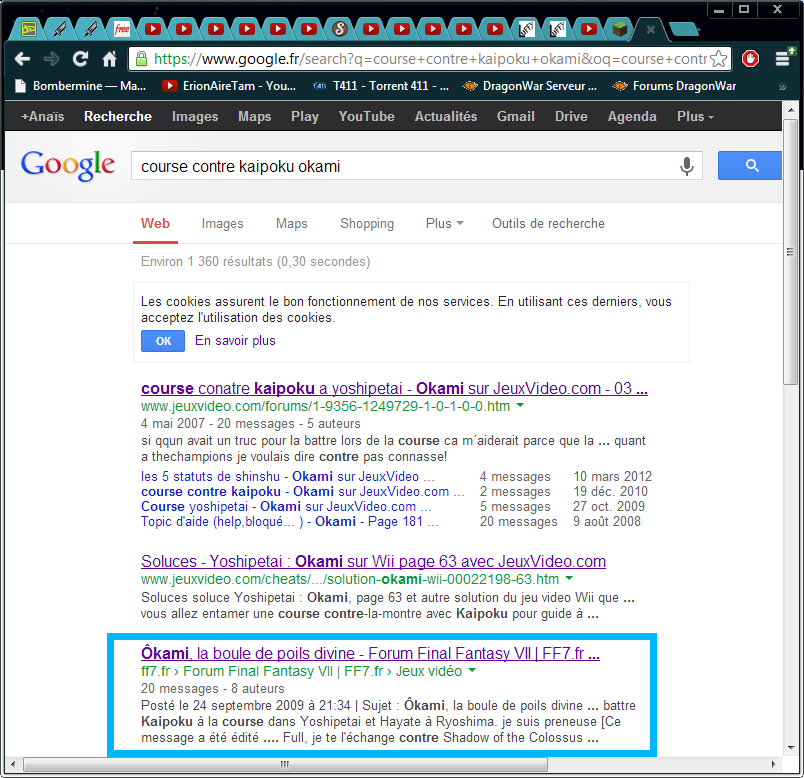Open YouTube from the black Google bar
The width and height of the screenshot is (804, 778).
pyautogui.click(x=366, y=116)
